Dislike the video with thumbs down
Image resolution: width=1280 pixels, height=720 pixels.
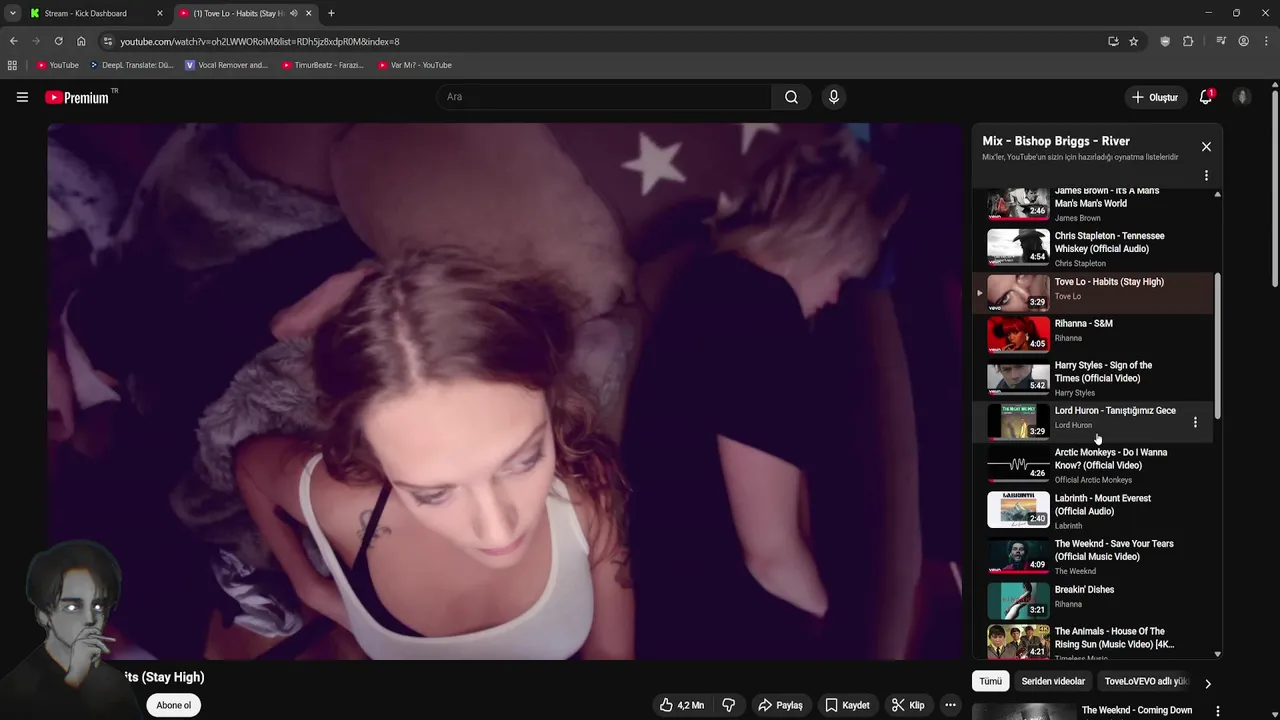(729, 705)
